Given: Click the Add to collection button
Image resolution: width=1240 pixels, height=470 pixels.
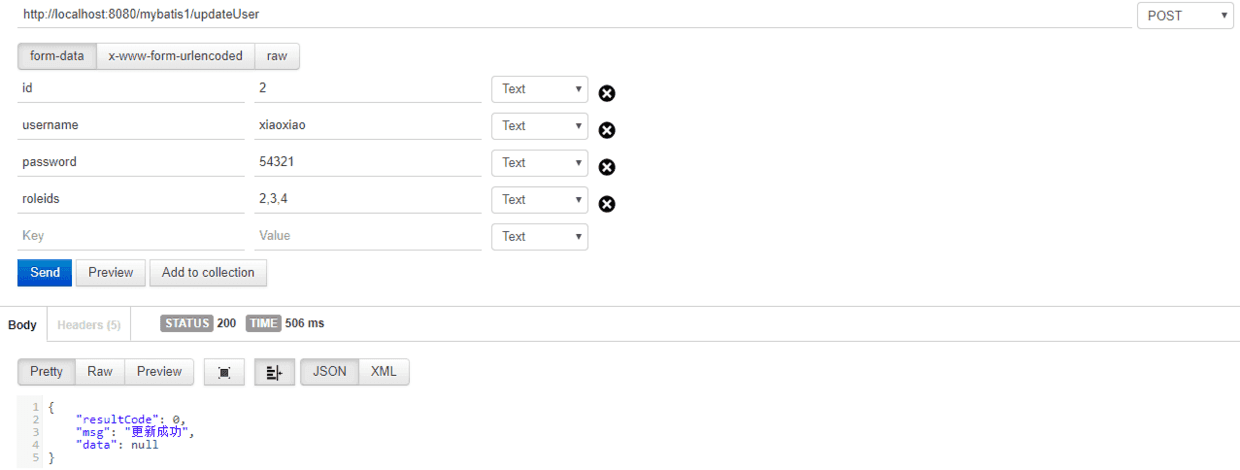Looking at the screenshot, I should pyautogui.click(x=208, y=273).
